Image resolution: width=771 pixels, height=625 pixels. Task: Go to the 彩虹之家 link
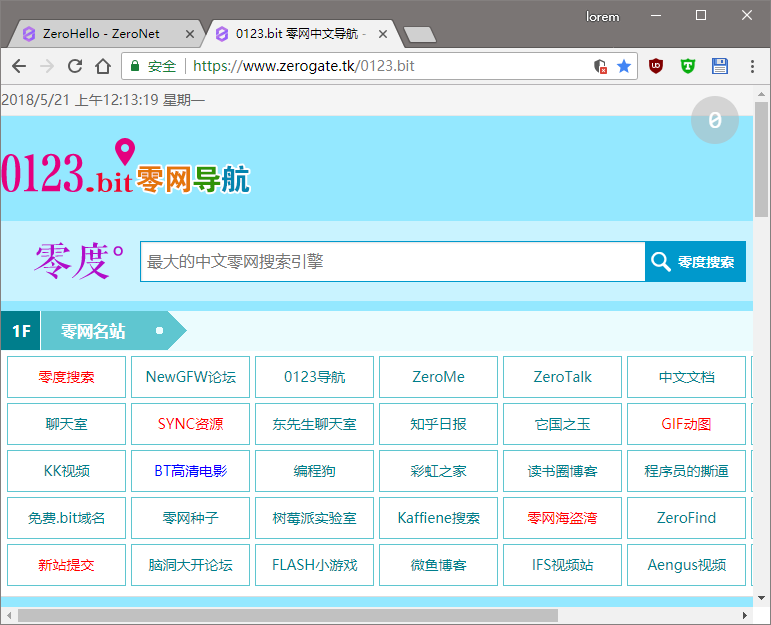click(x=438, y=471)
